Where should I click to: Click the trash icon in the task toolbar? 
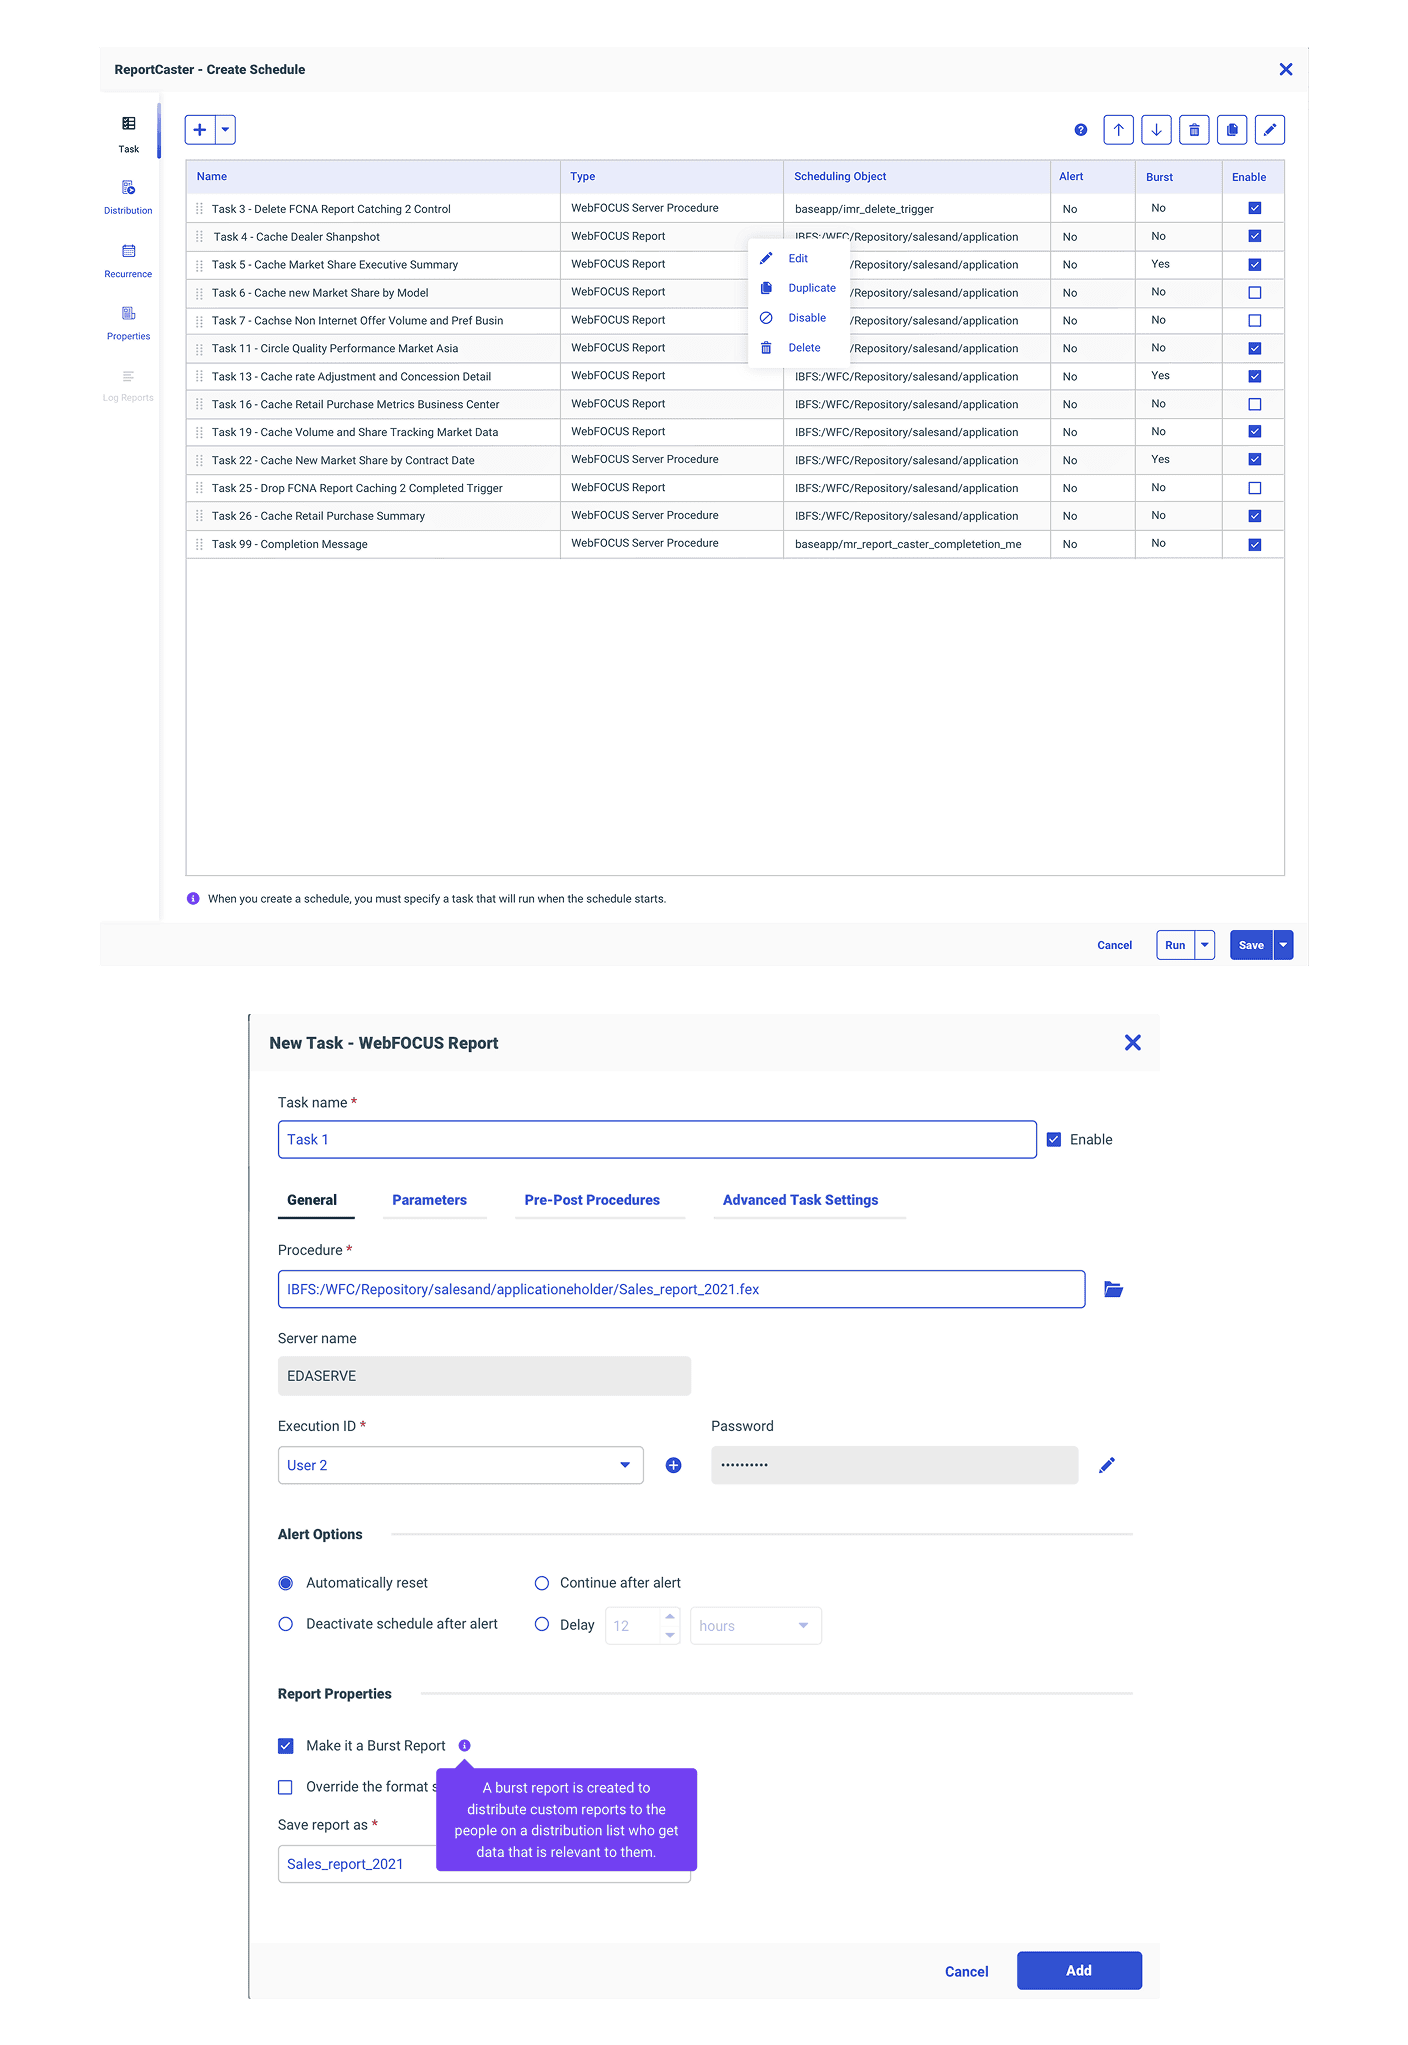[x=1194, y=130]
